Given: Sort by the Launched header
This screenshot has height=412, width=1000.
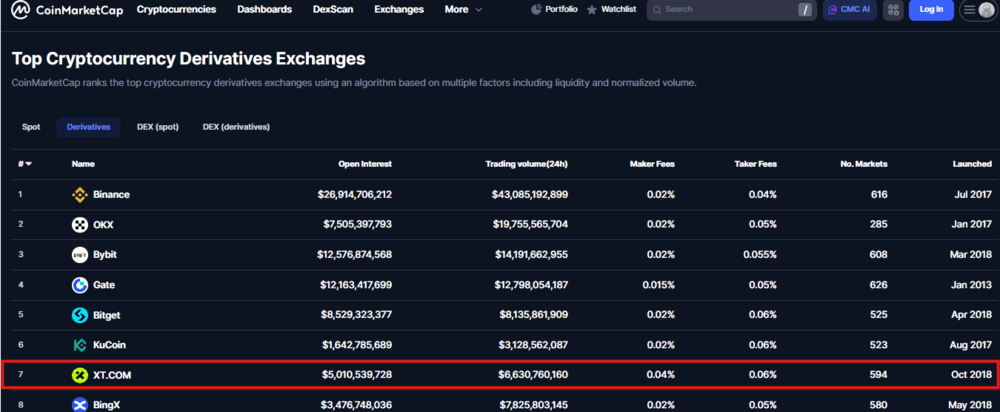Looking at the screenshot, I should pyautogui.click(x=972, y=164).
